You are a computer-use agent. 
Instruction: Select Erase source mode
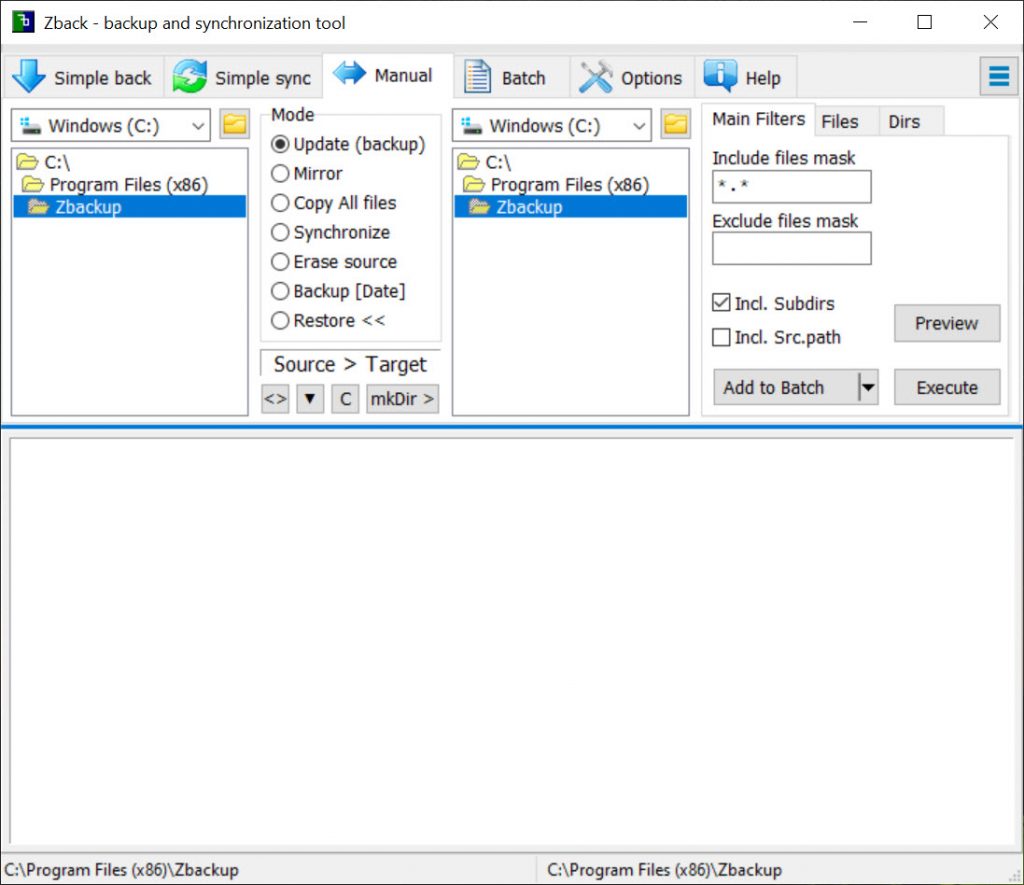coord(334,261)
